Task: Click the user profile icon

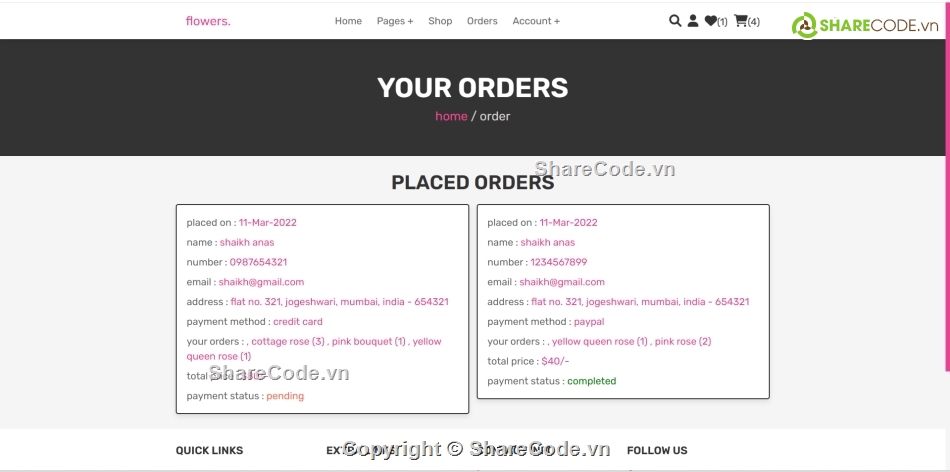Action: (693, 20)
